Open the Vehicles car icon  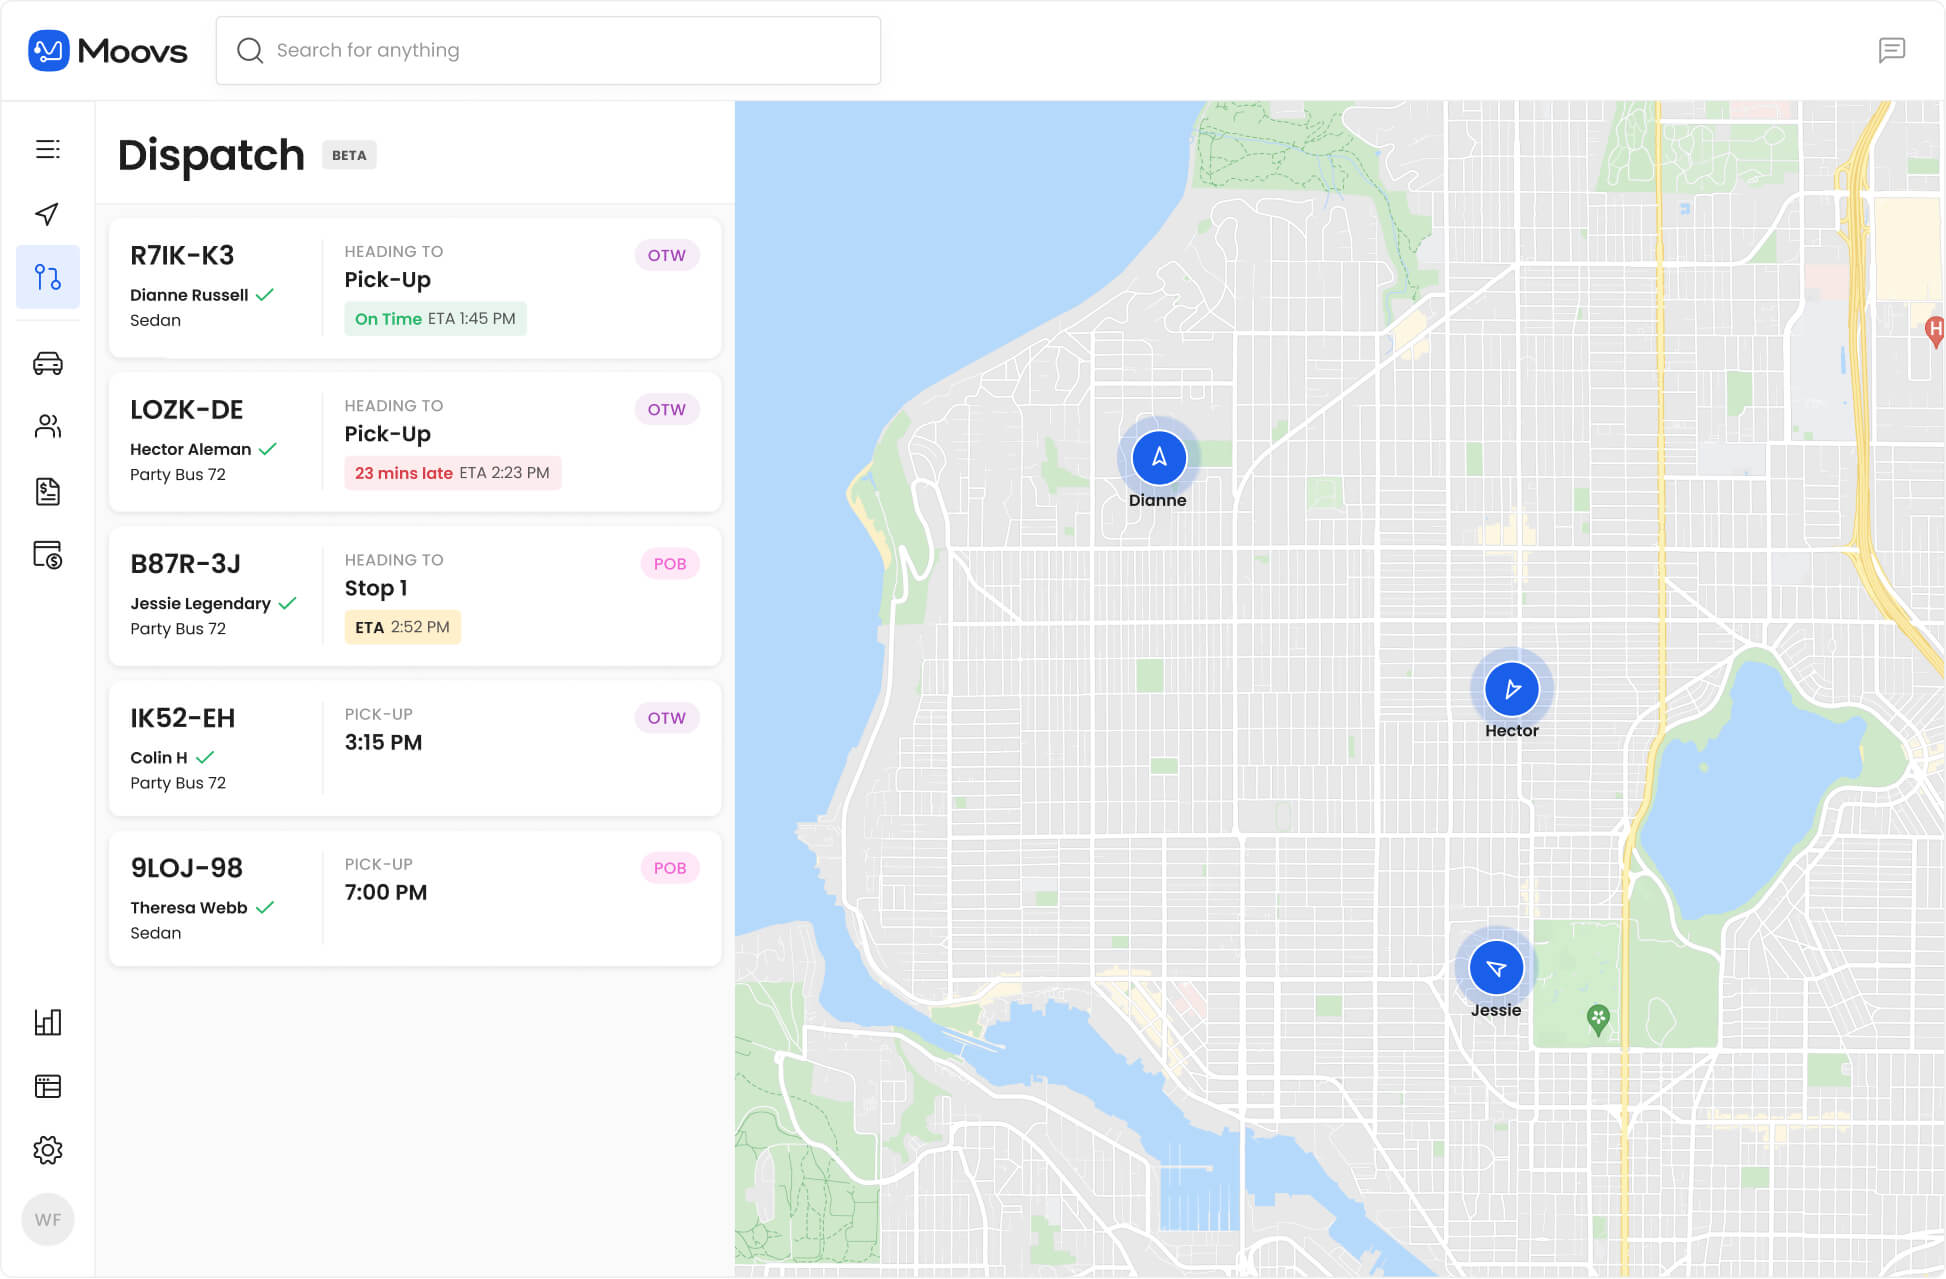47,363
